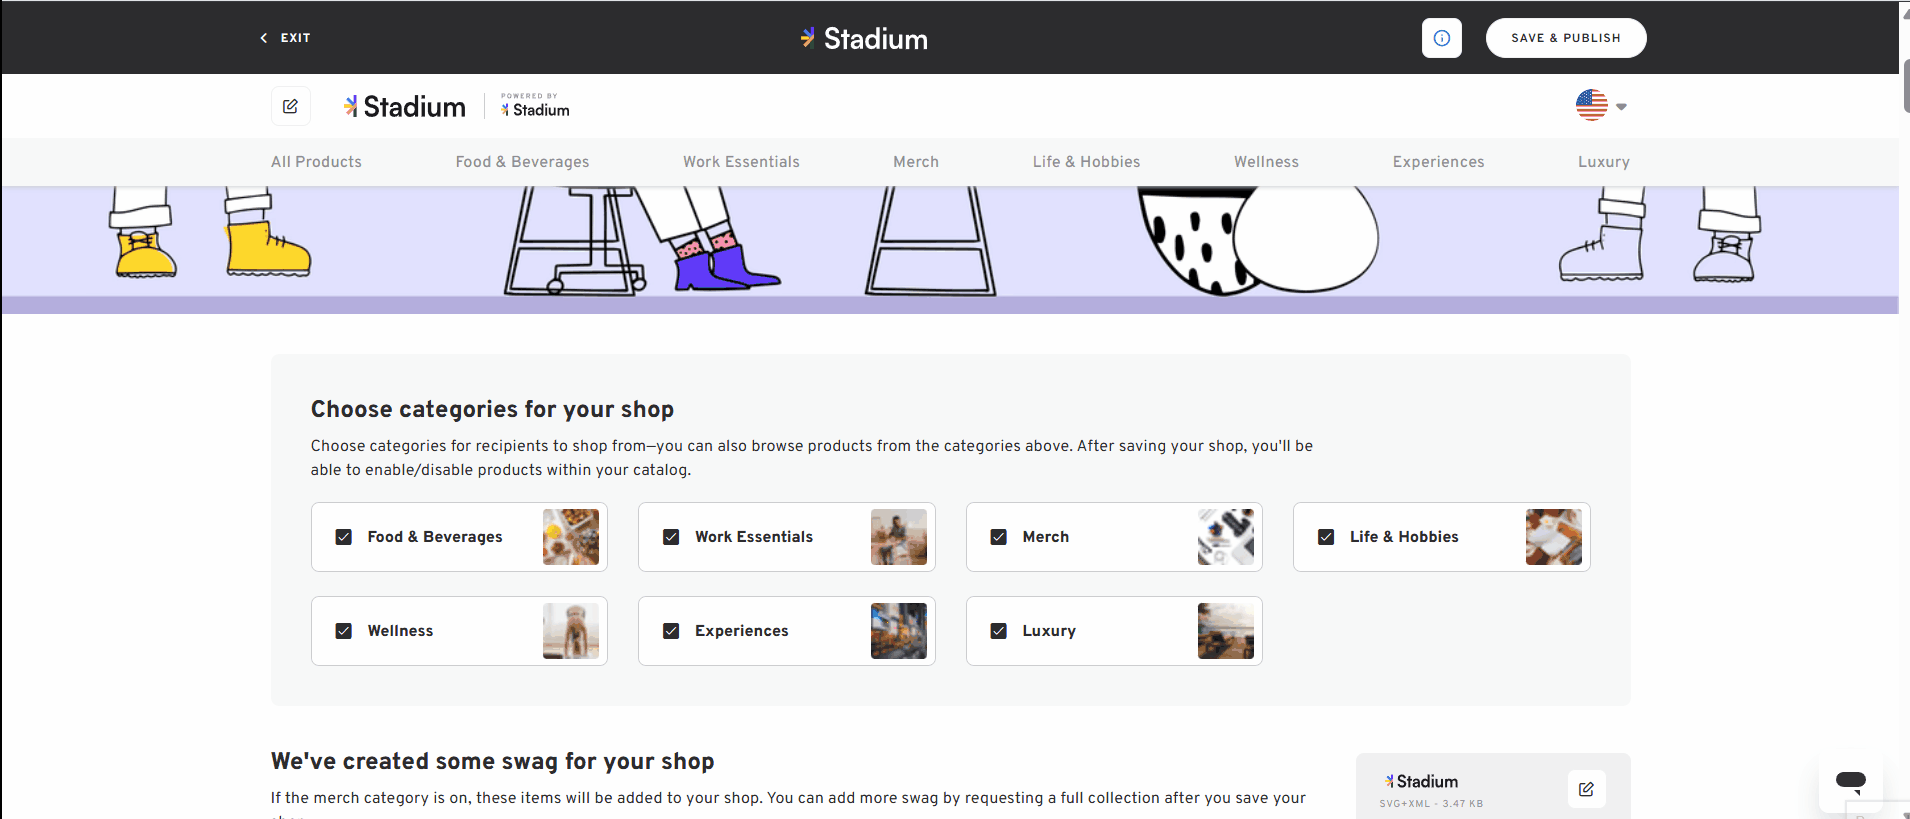Switch to the All Products tab
Screen dimensions: 1910x819
click(316, 161)
